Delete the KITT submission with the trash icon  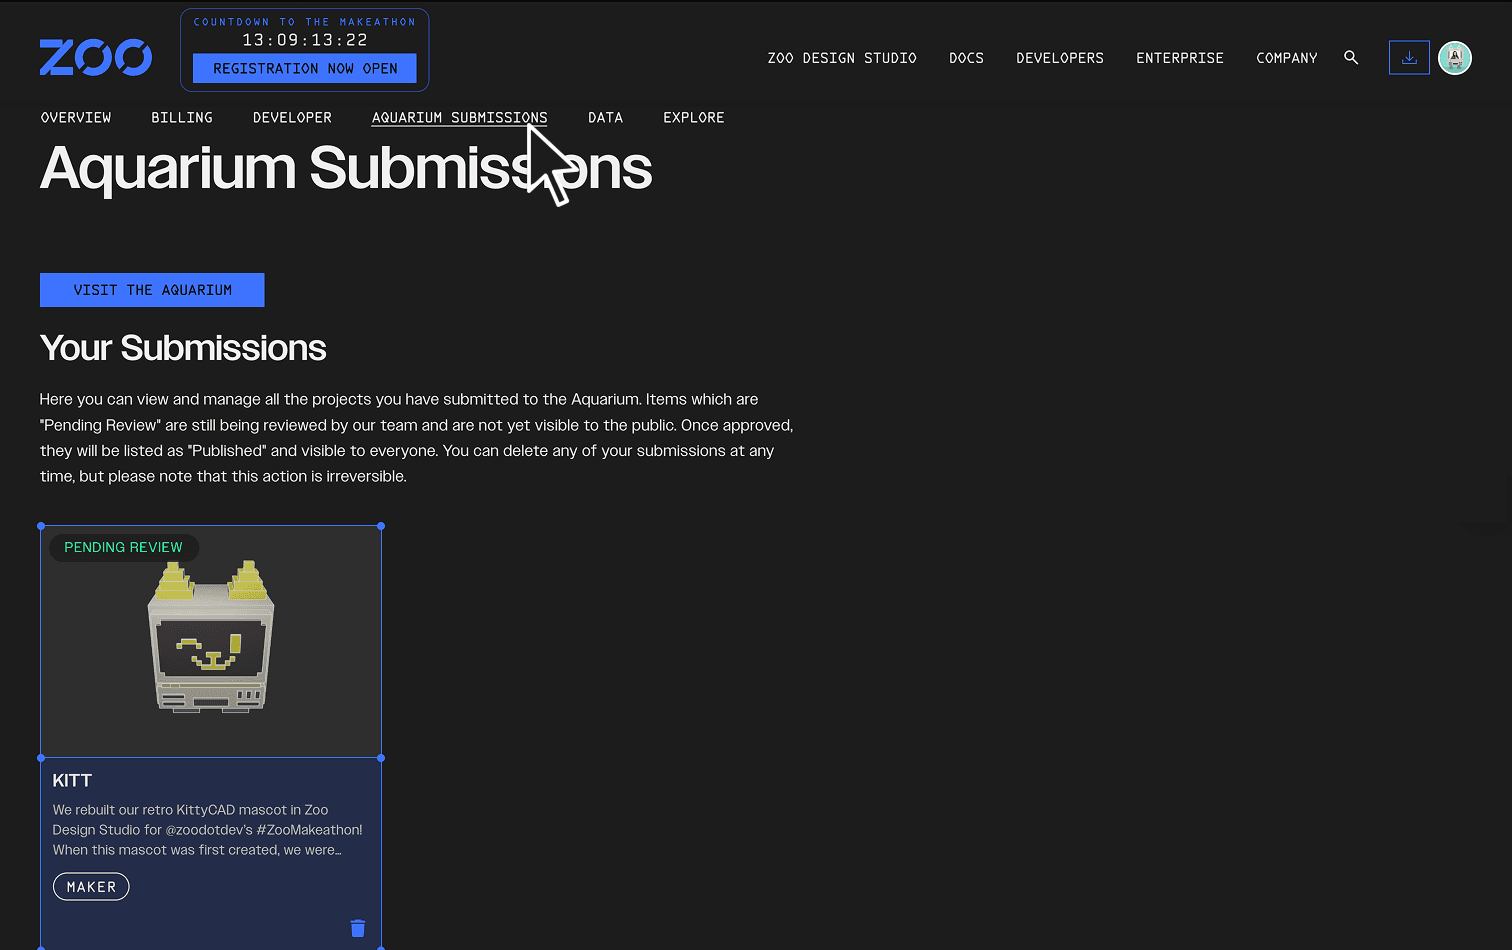tap(358, 928)
